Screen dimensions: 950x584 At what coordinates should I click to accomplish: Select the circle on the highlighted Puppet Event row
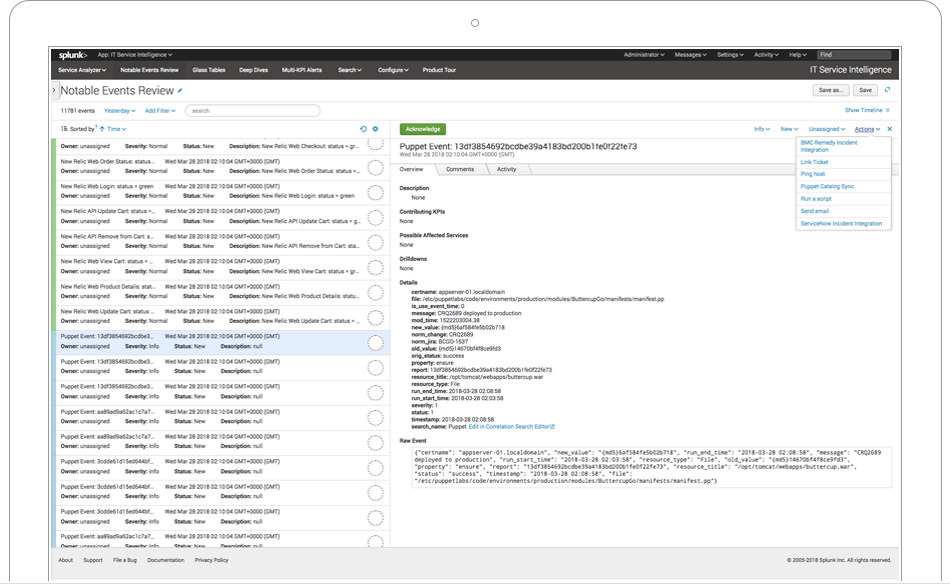[x=376, y=343]
